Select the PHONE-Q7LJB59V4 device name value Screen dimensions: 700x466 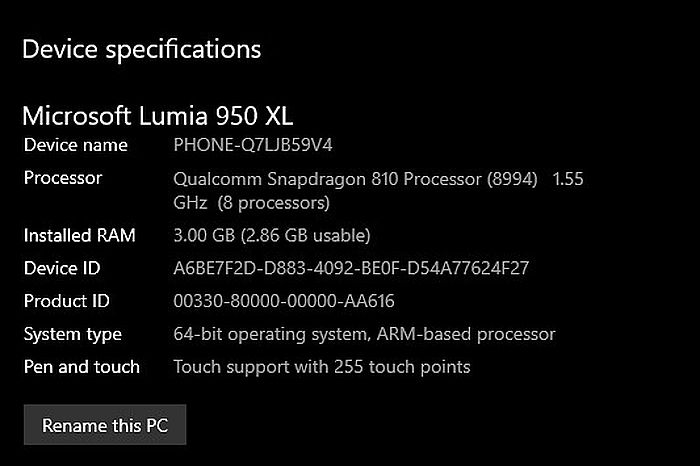pyautogui.click(x=253, y=145)
